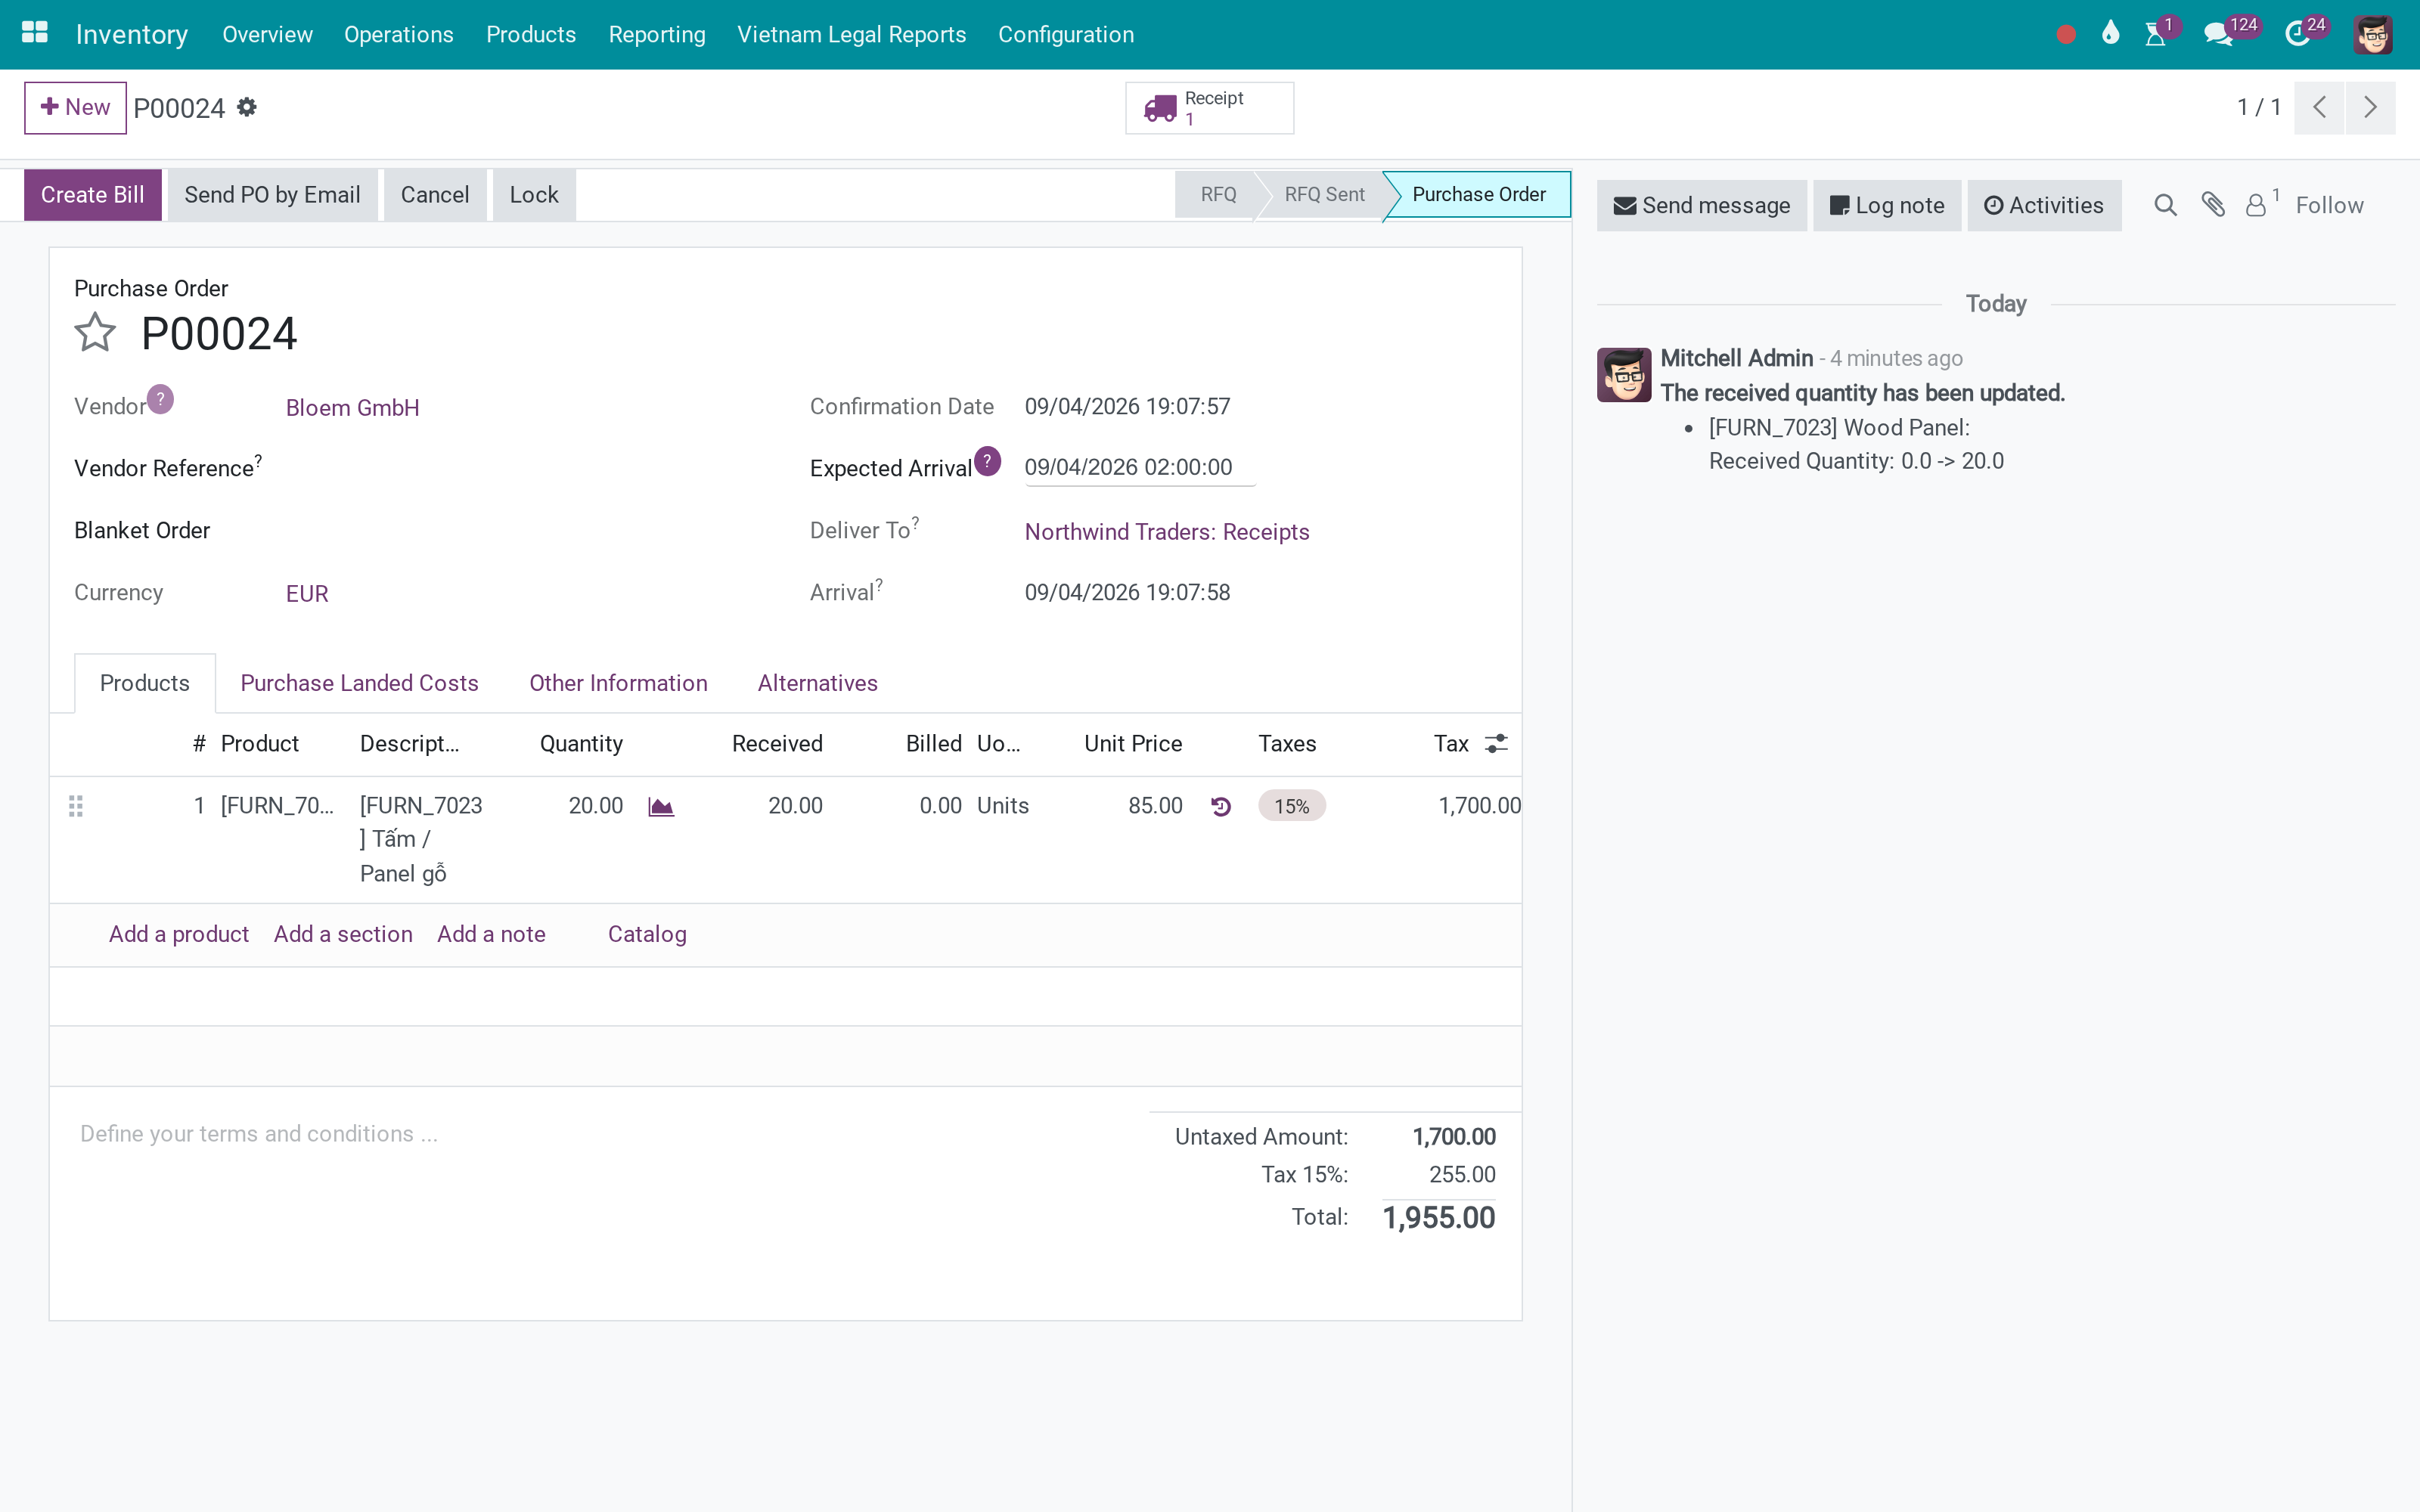The image size is (2420, 1512).
Task: Open the hourglass notifications icon
Action: (2155, 35)
